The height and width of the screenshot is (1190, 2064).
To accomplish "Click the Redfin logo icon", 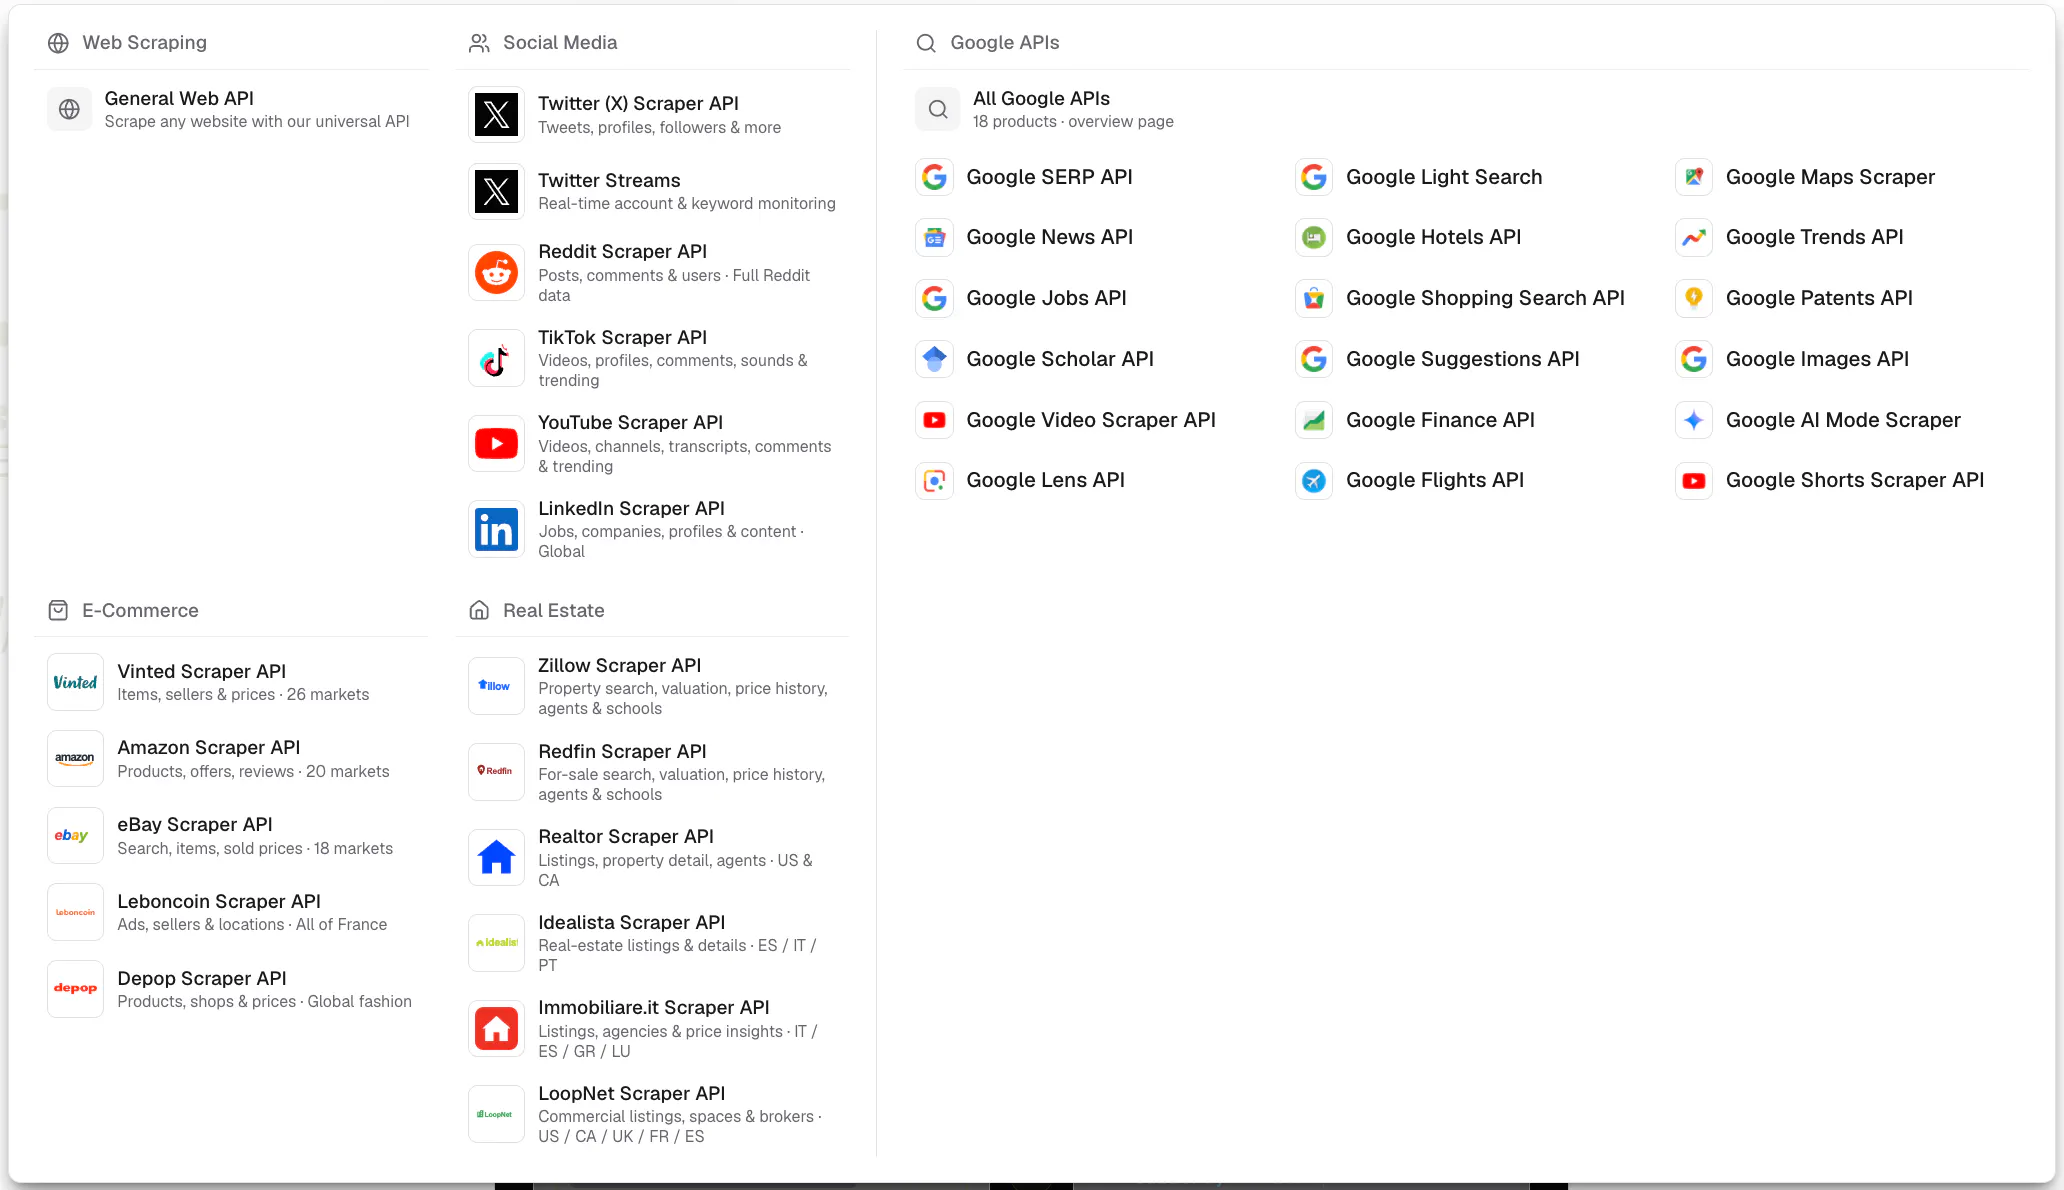I will point(496,772).
